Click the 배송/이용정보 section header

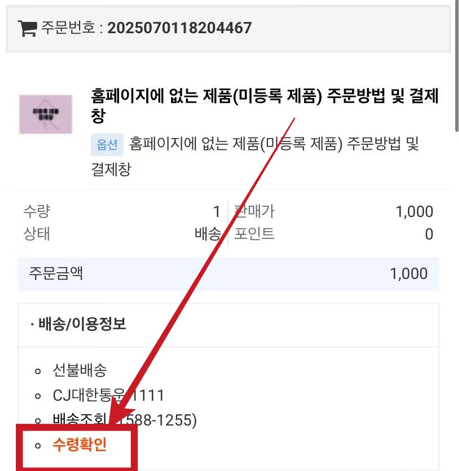coord(79,324)
